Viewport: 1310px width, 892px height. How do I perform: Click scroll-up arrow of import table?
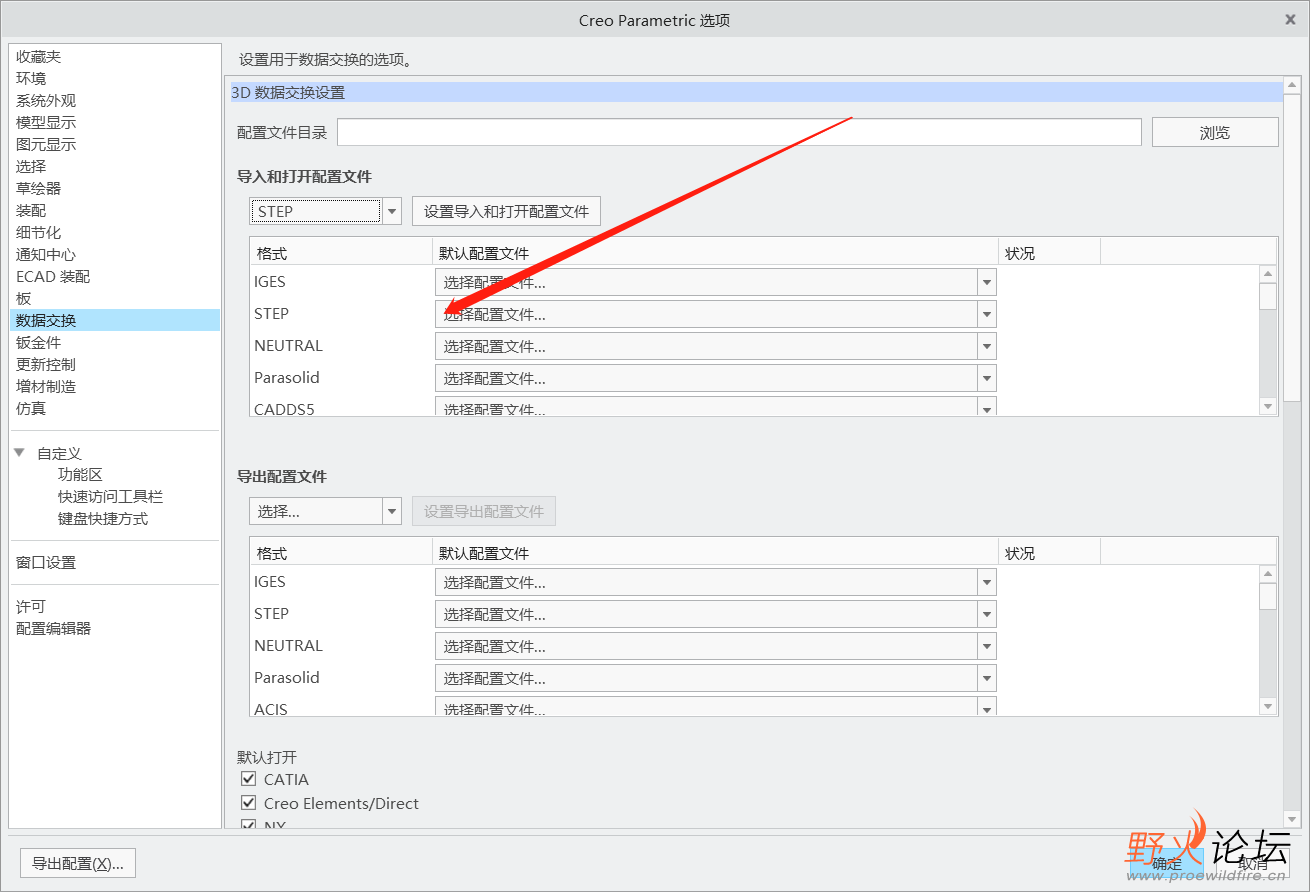(x=1268, y=274)
